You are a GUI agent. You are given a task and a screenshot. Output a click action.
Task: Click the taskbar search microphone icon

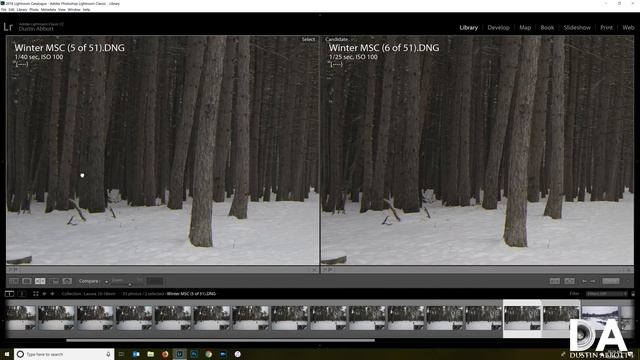click(x=108, y=354)
